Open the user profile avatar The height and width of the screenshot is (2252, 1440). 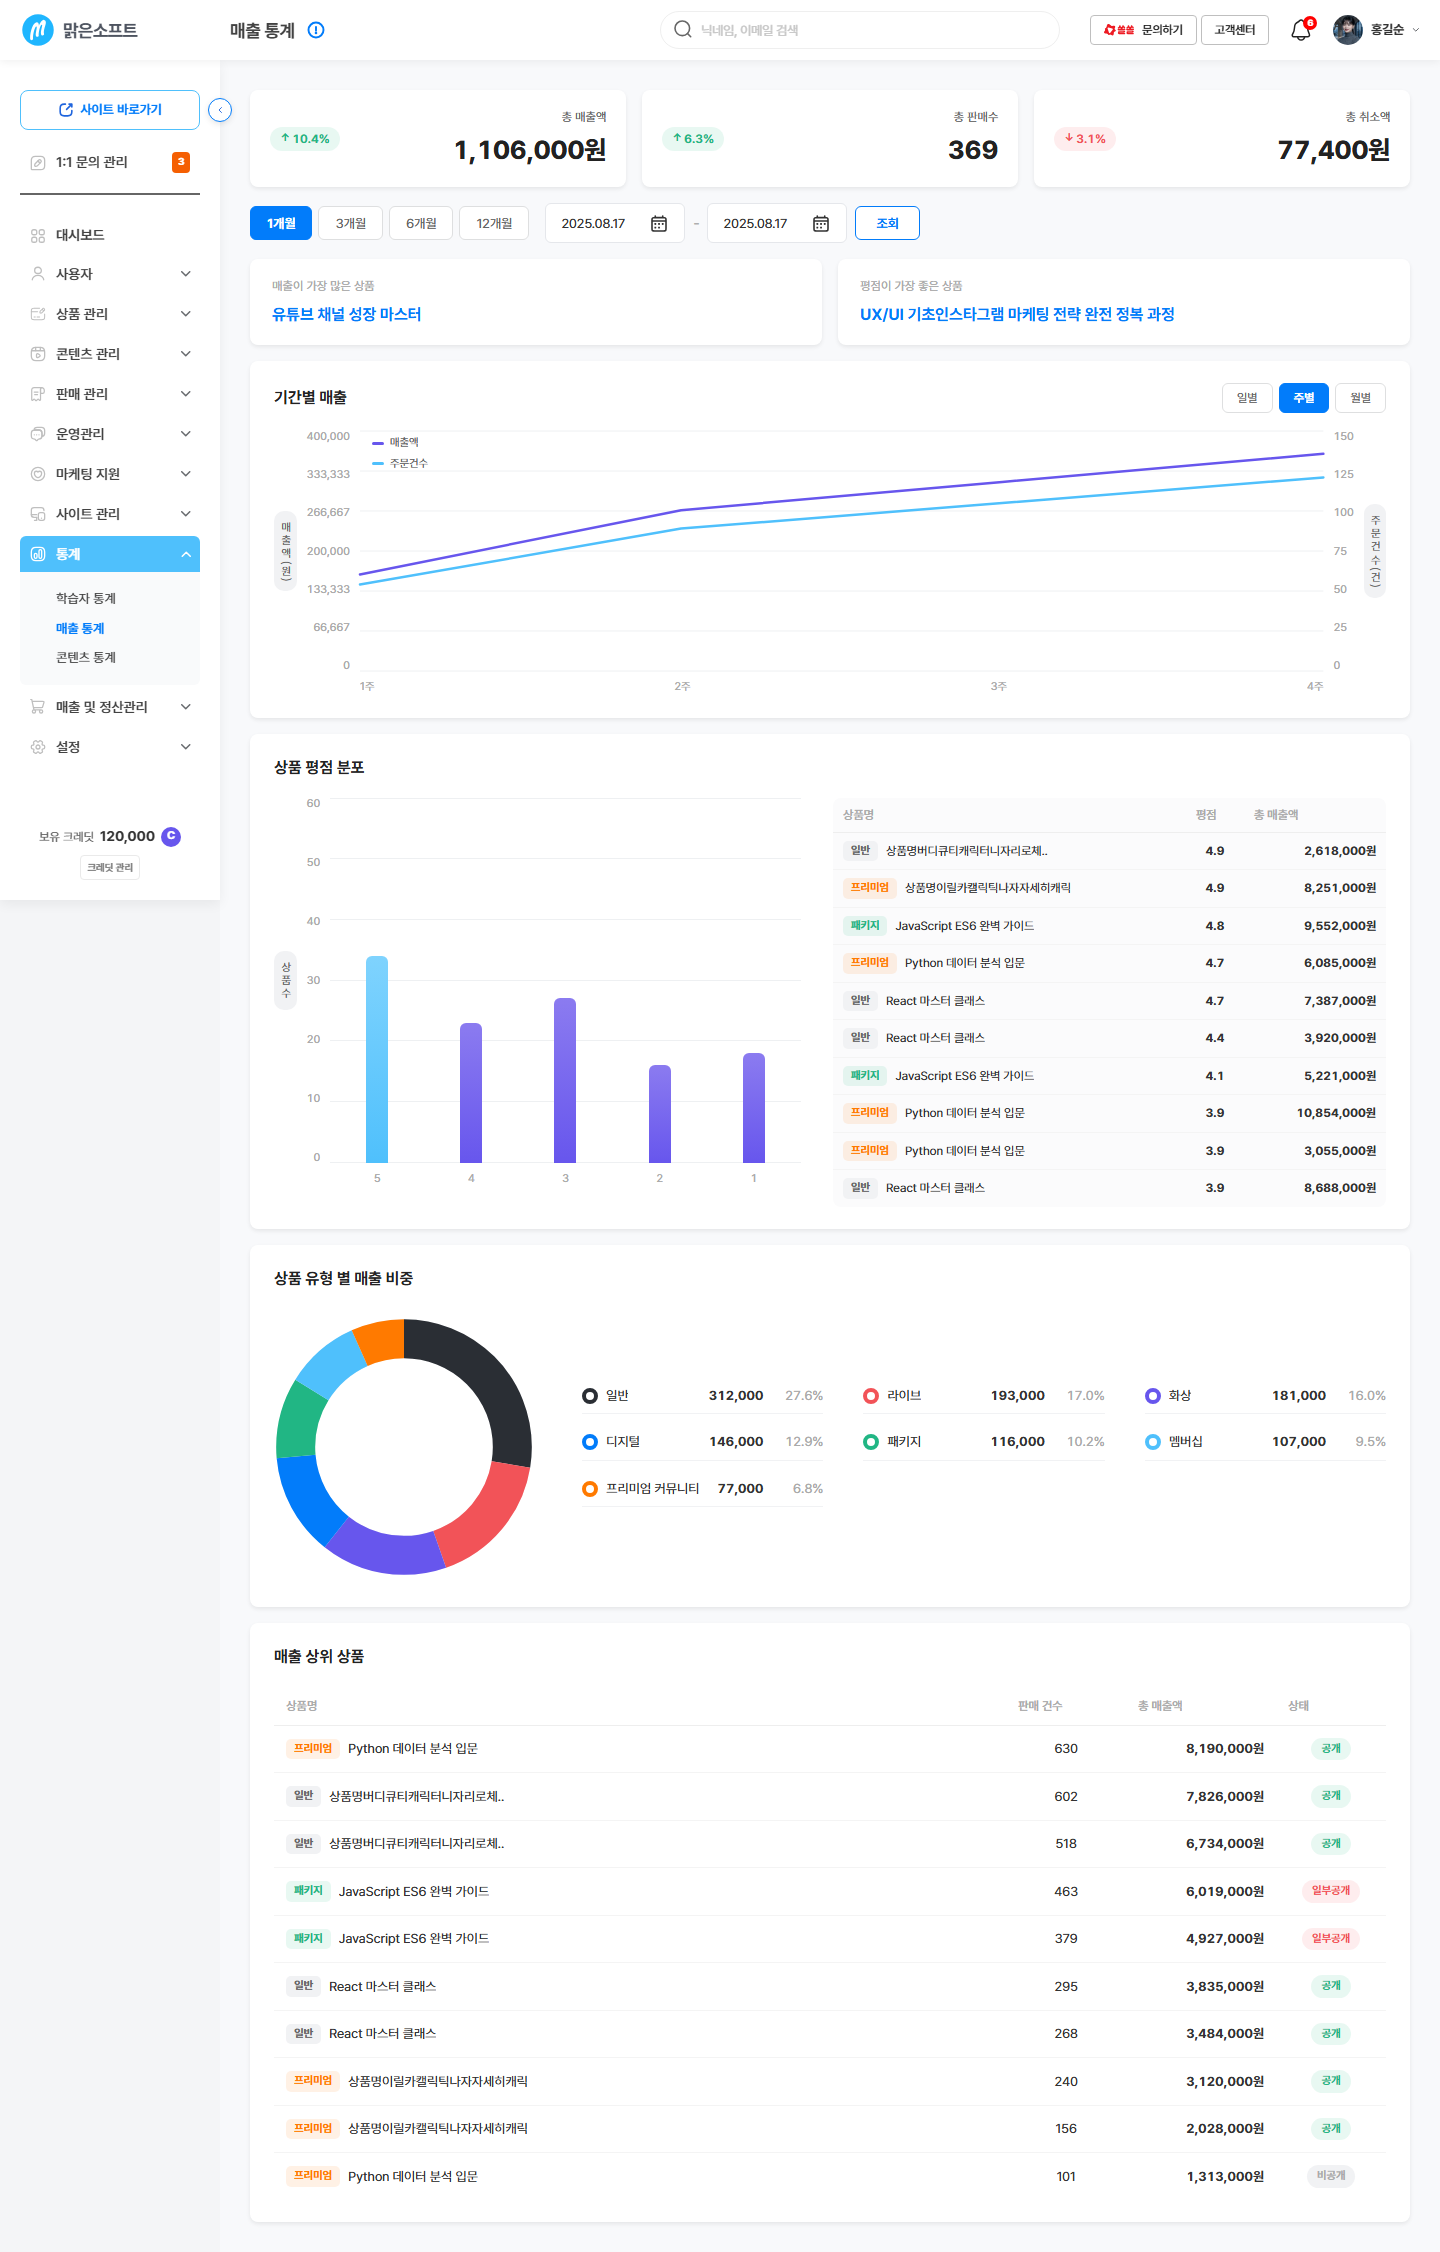[x=1348, y=30]
